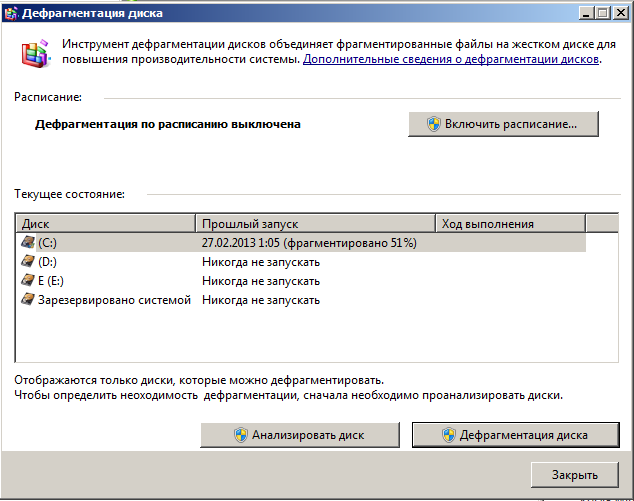Image resolution: width=634 pixels, height=501 pixels.
Task: Minimize the Дефрагментация диска window
Action: [586, 13]
